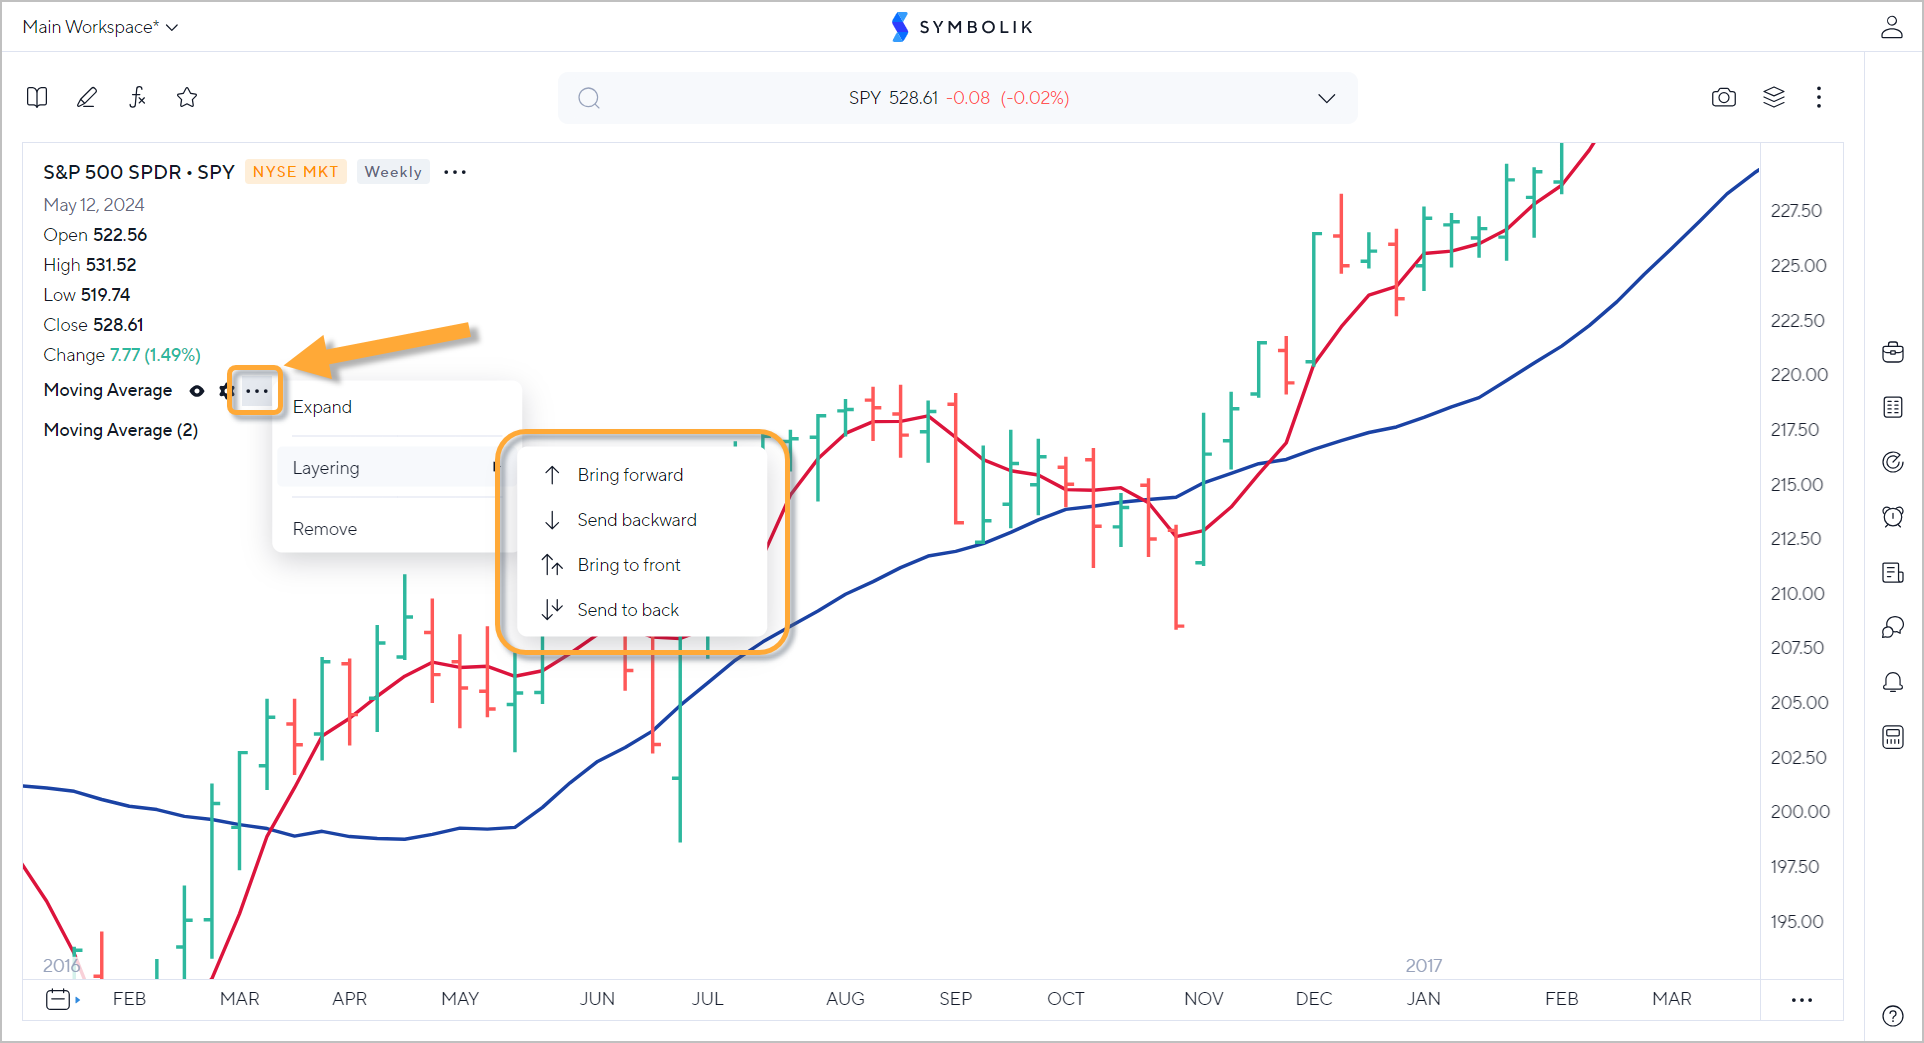Open the layers stack icon
The width and height of the screenshot is (1924, 1043).
point(1774,97)
